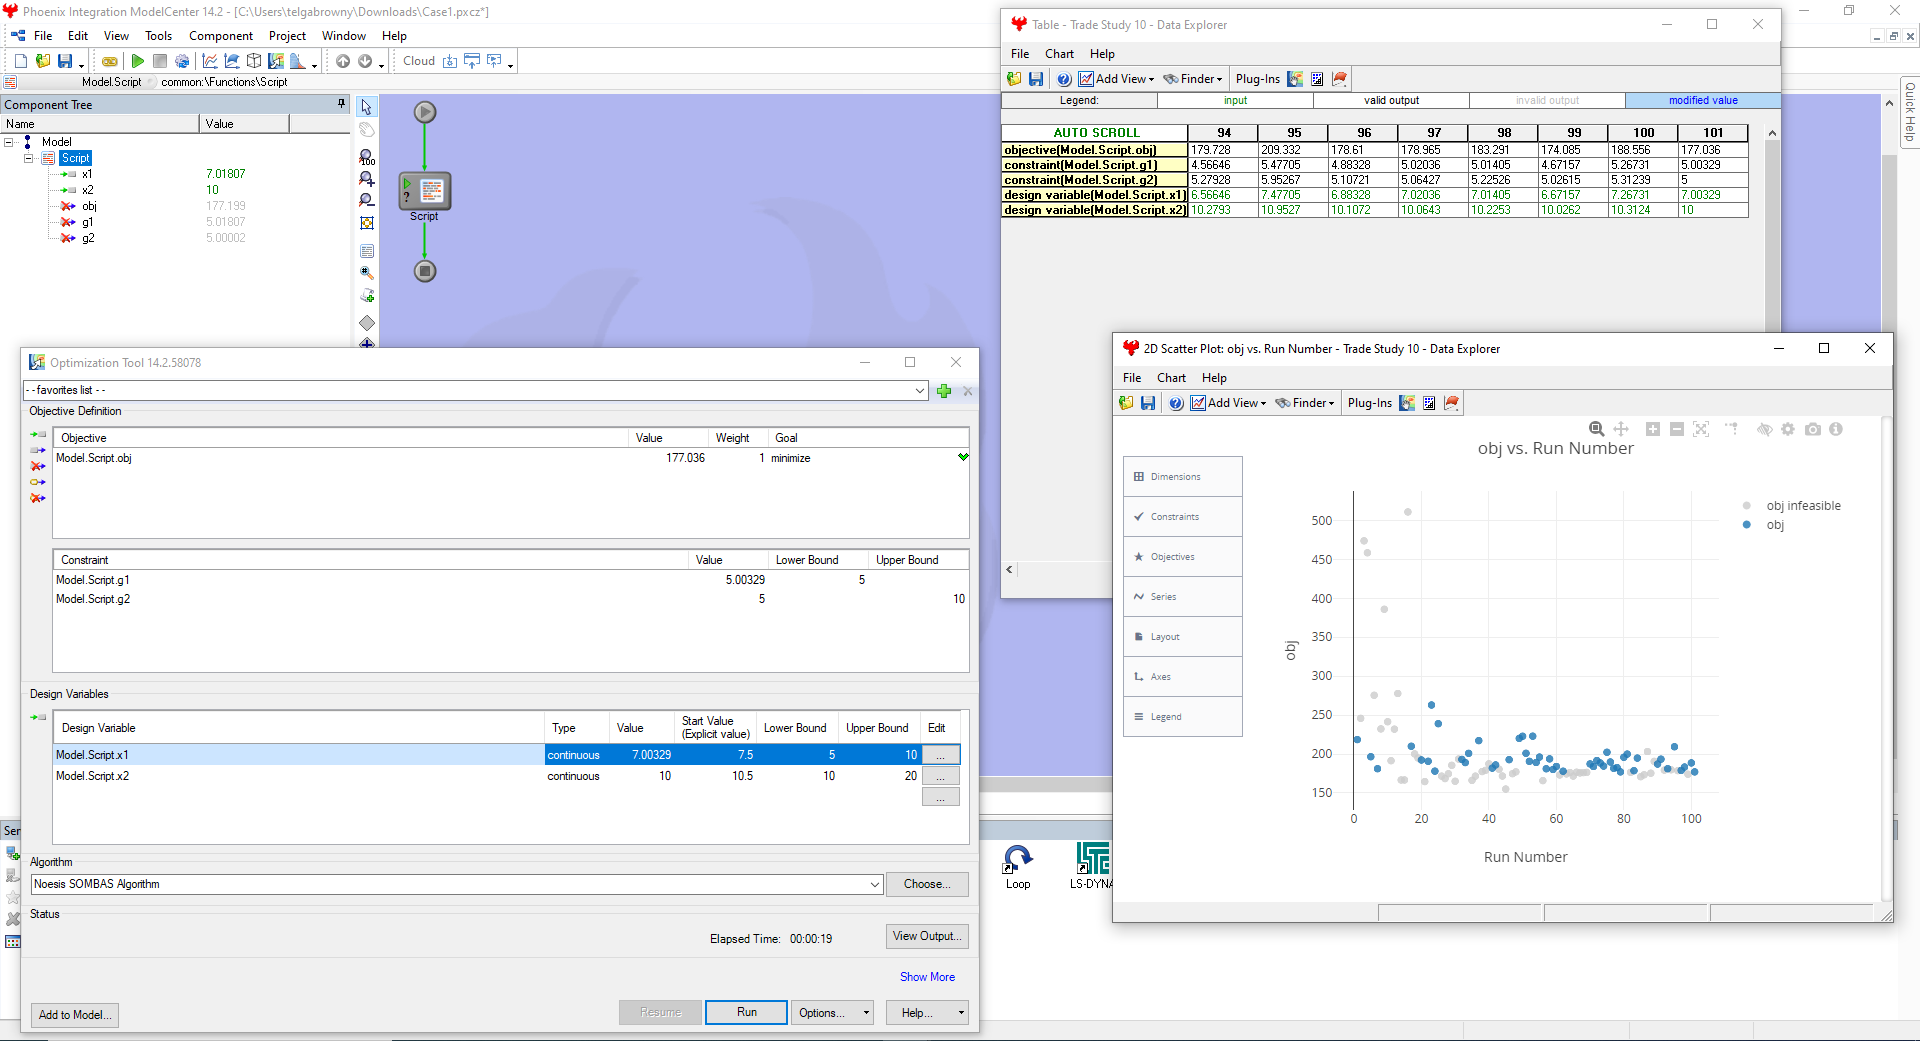Create a new model with the blank page icon
This screenshot has height=1041, width=1920.
pos(20,61)
